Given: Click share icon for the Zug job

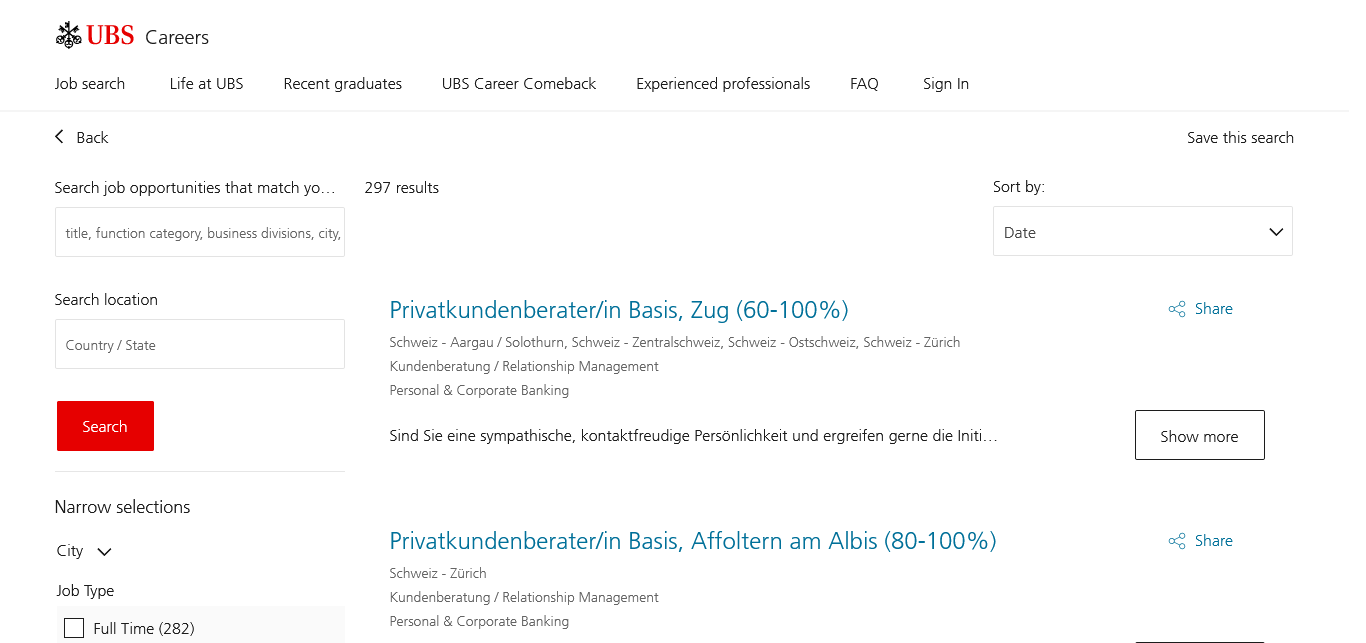Looking at the screenshot, I should click(1177, 309).
